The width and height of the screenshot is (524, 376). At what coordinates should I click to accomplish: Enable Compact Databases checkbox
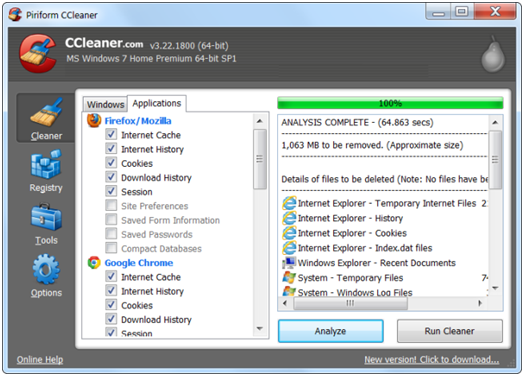pyautogui.click(x=111, y=248)
